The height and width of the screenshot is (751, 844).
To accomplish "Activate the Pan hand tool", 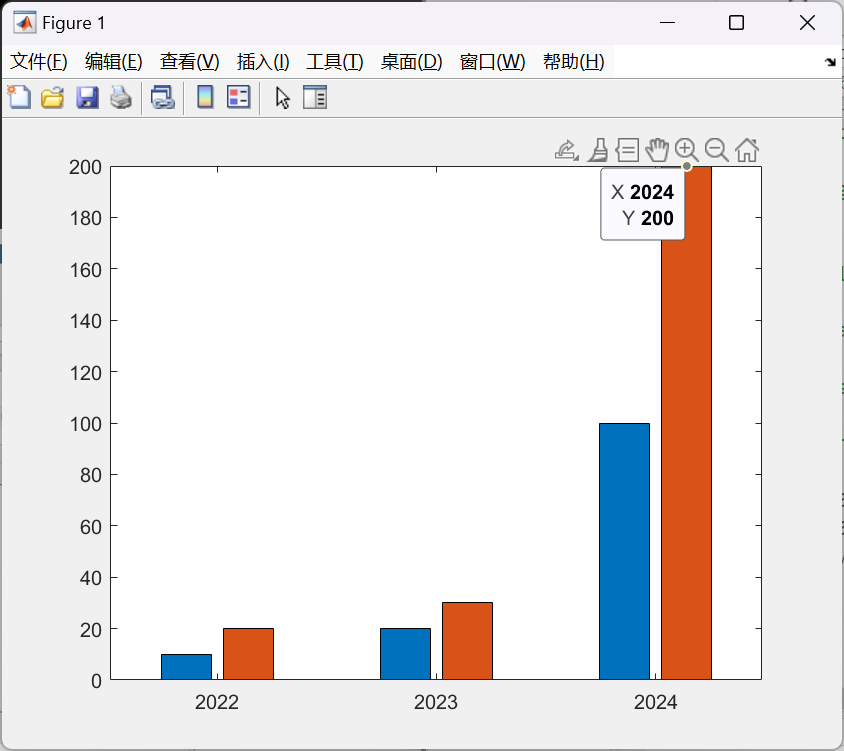I will [656, 151].
